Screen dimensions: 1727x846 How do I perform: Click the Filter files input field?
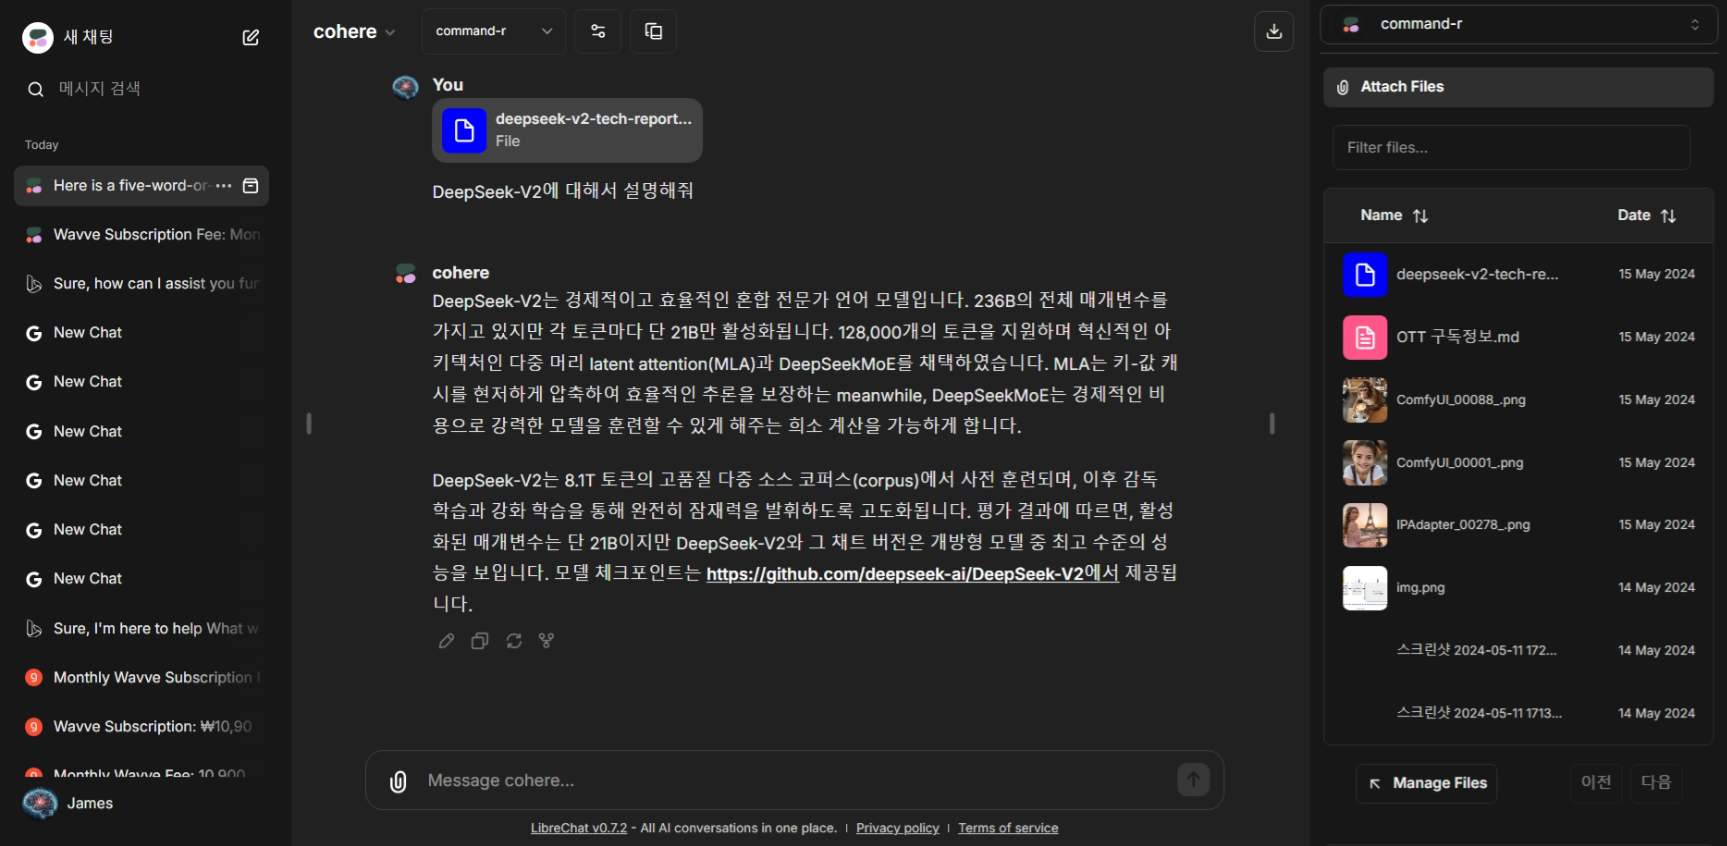click(x=1512, y=148)
